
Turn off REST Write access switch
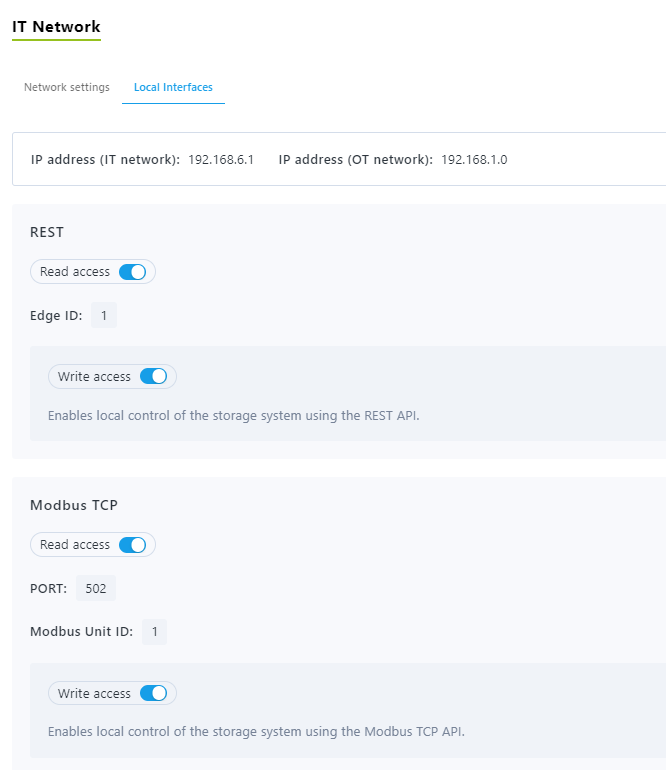pos(154,377)
